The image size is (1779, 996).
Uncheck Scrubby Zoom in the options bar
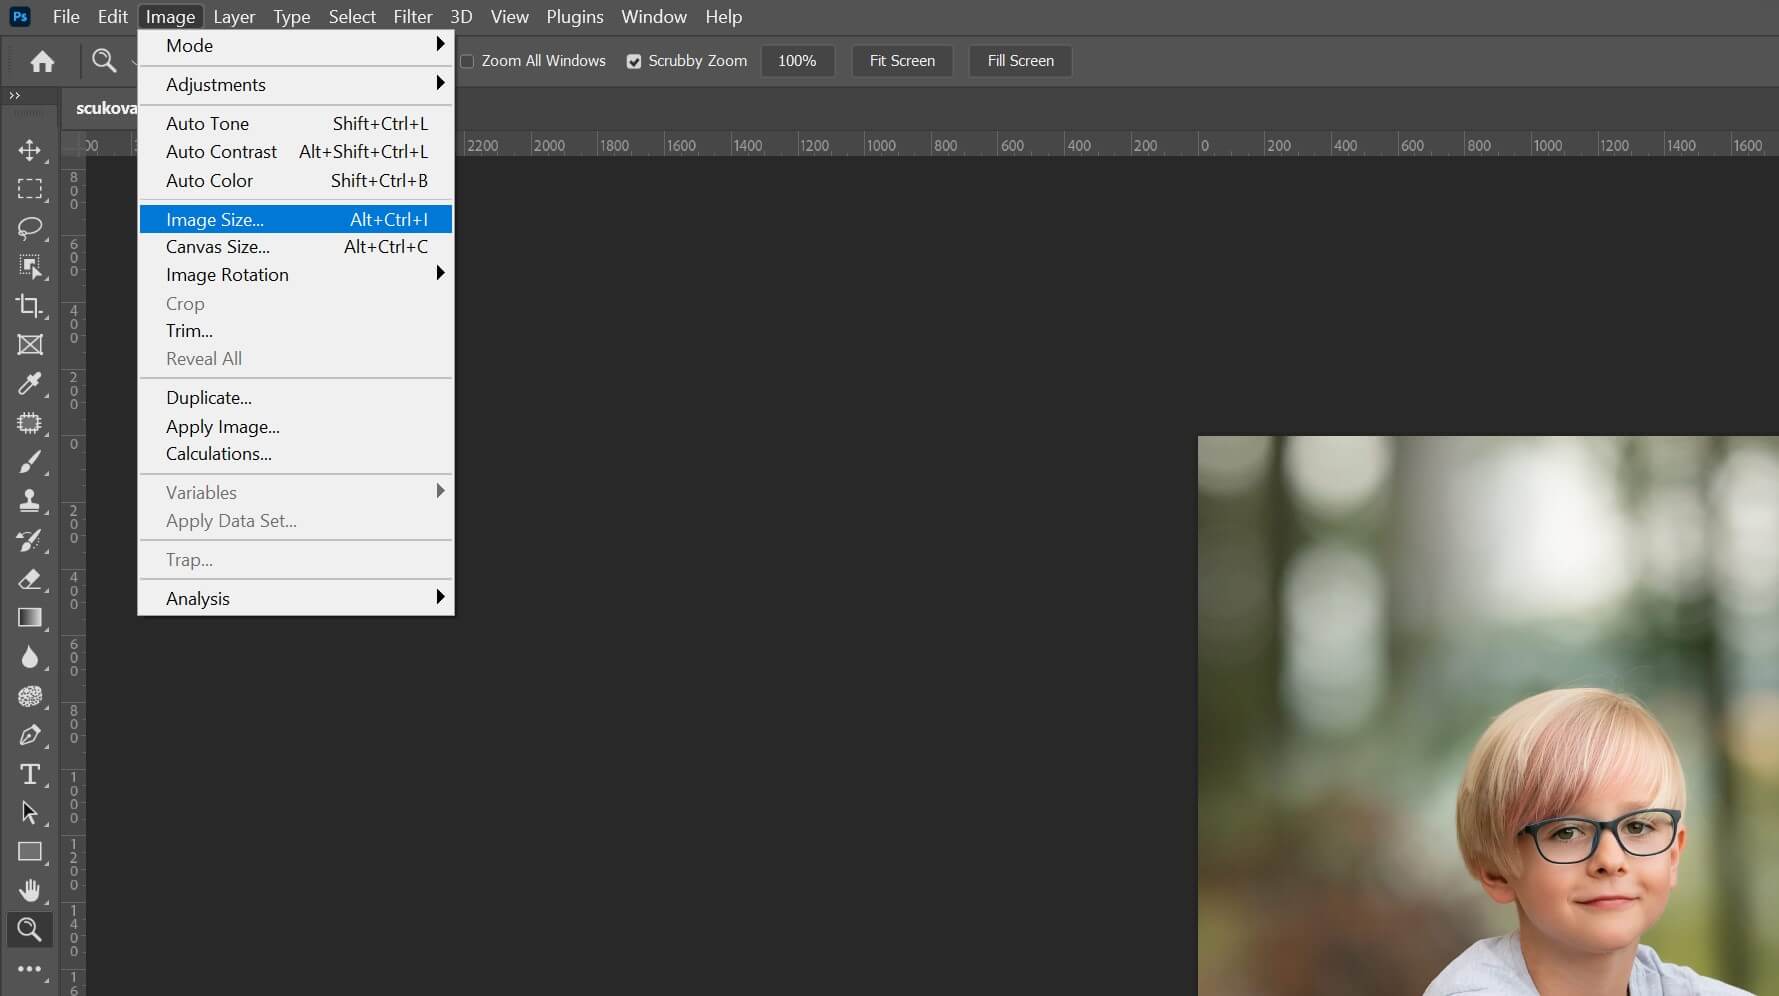pyautogui.click(x=634, y=61)
